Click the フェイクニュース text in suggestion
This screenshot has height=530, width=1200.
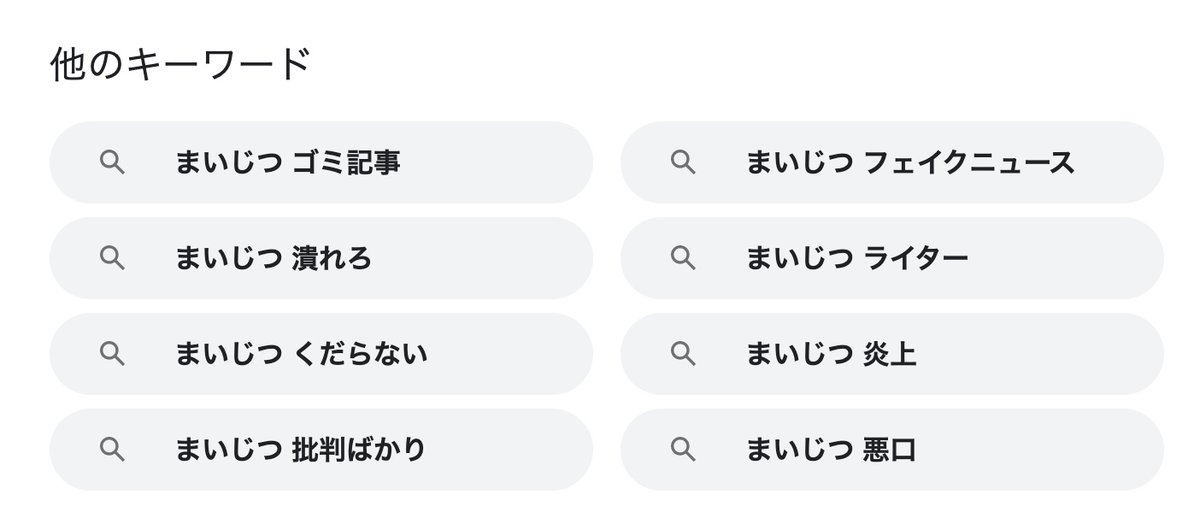968,163
